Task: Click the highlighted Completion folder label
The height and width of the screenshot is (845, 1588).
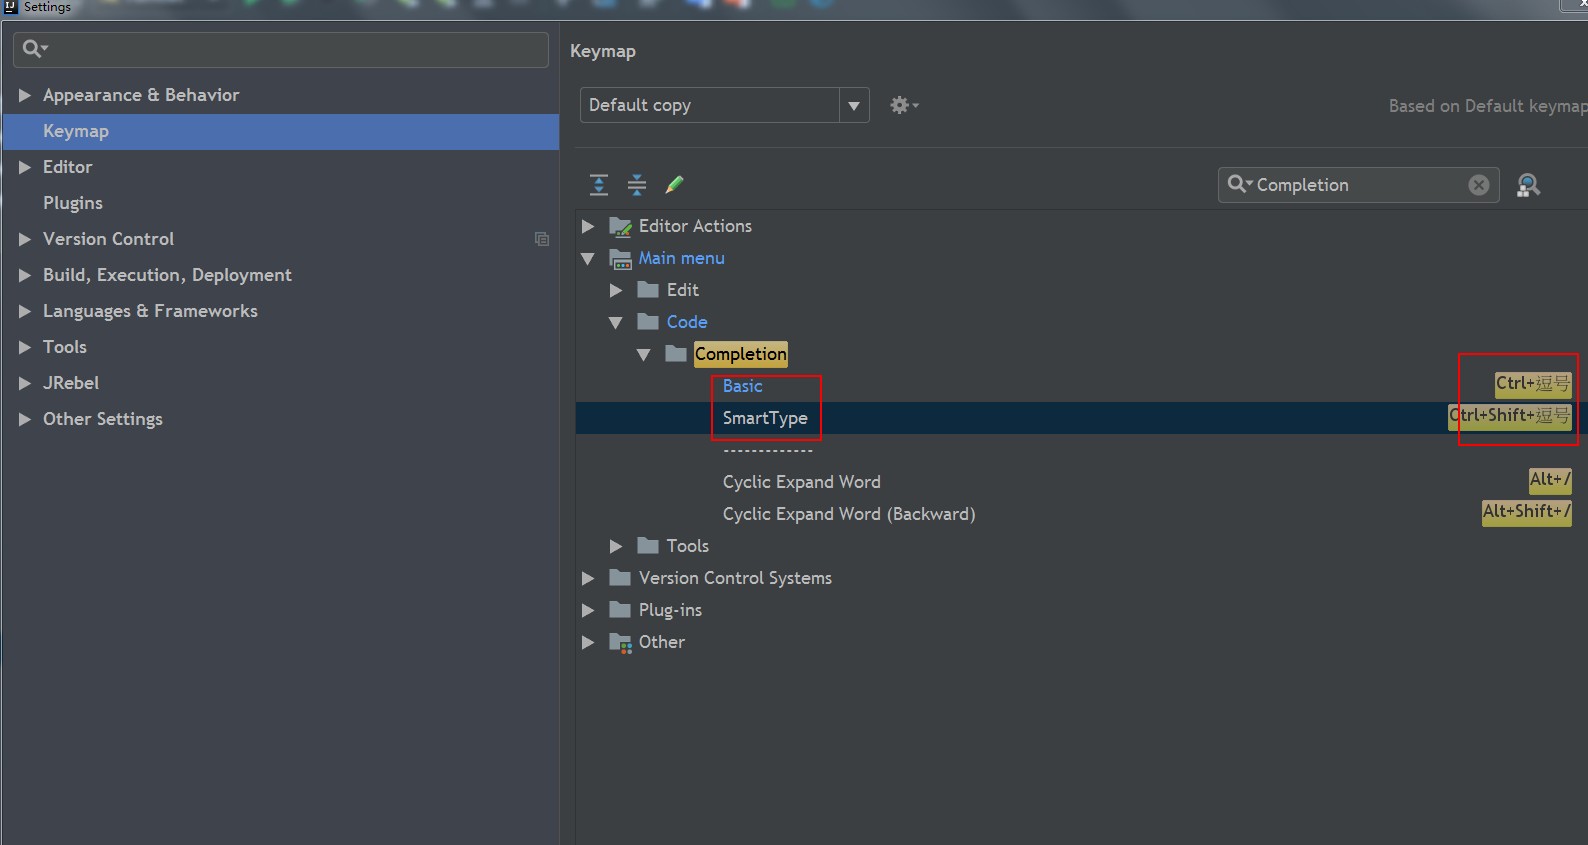Action: click(741, 354)
